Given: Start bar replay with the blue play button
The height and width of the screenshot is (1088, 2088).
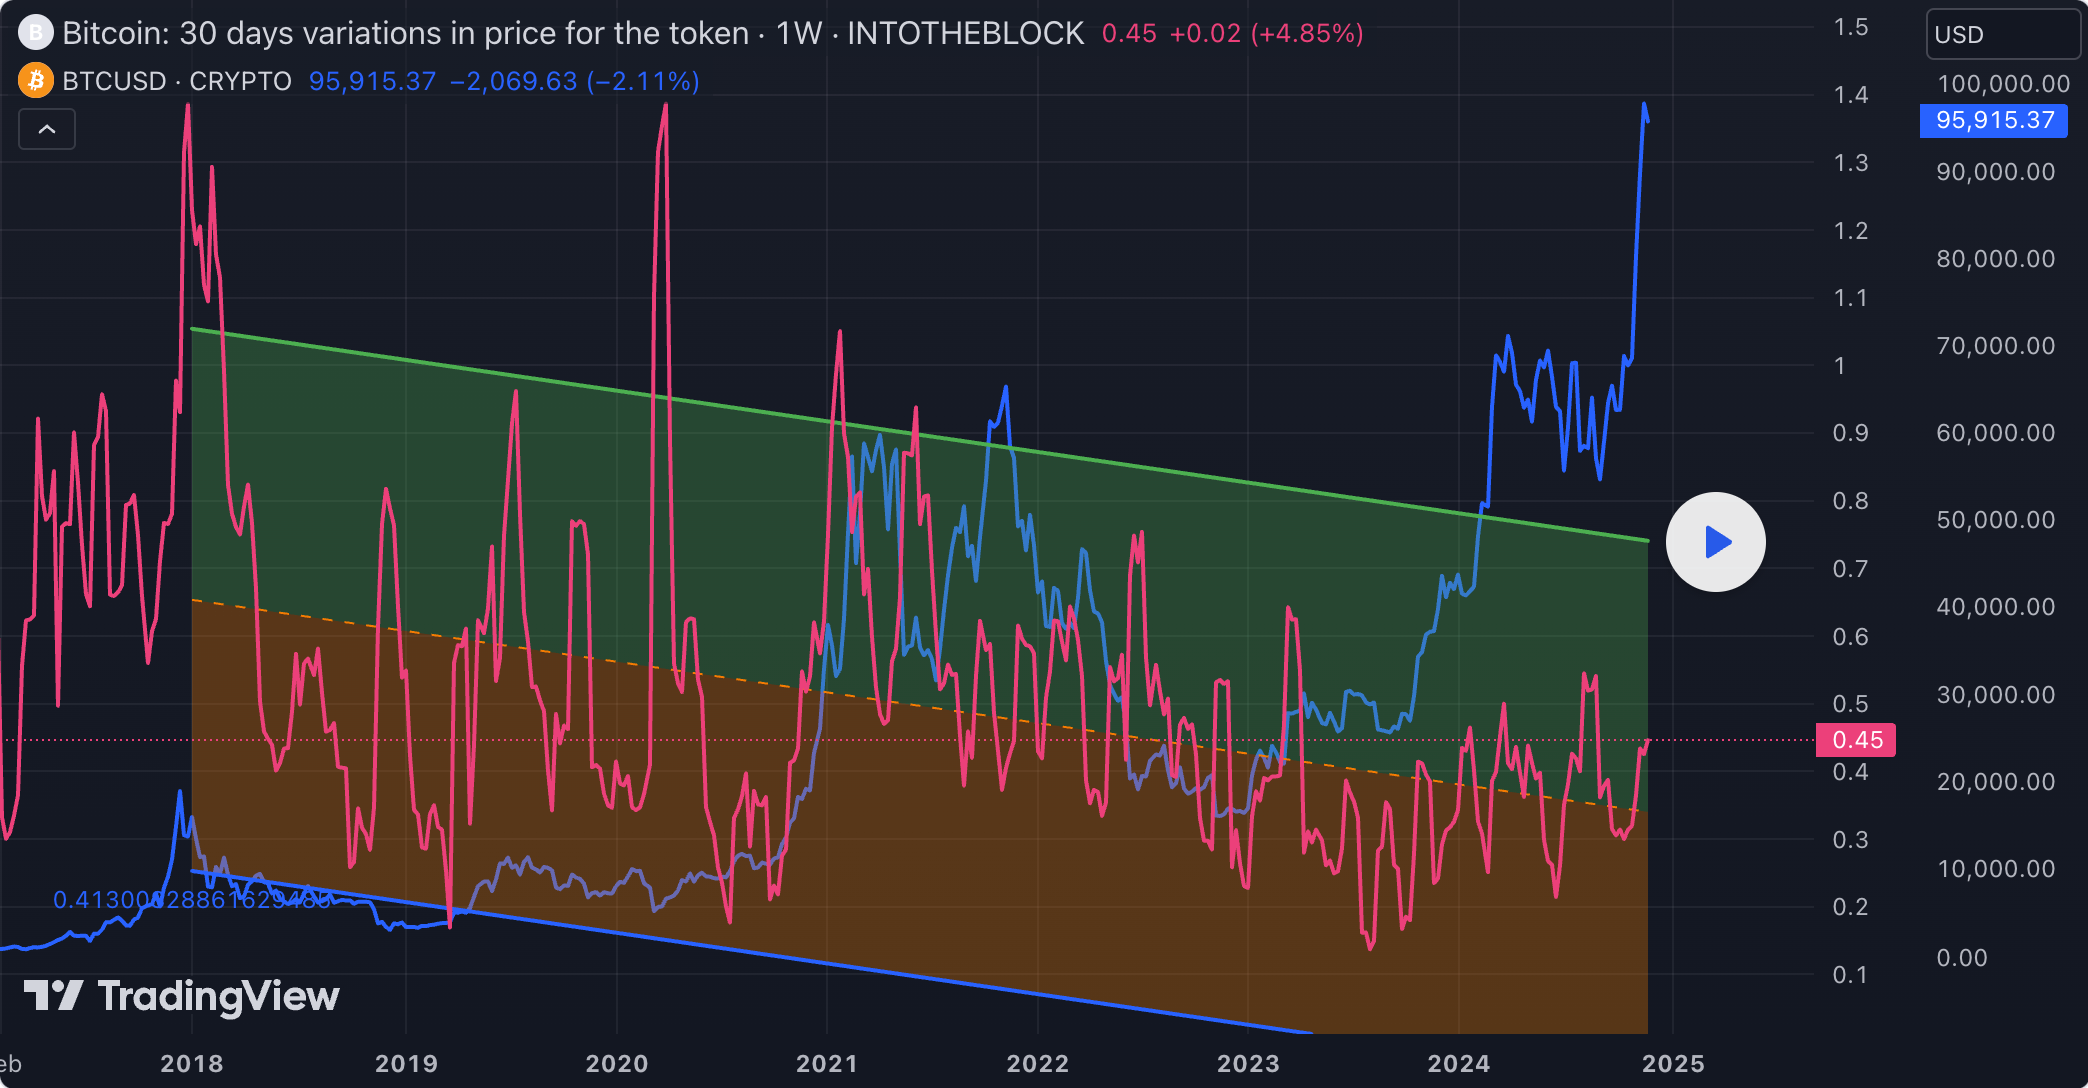Looking at the screenshot, I should 1716,541.
